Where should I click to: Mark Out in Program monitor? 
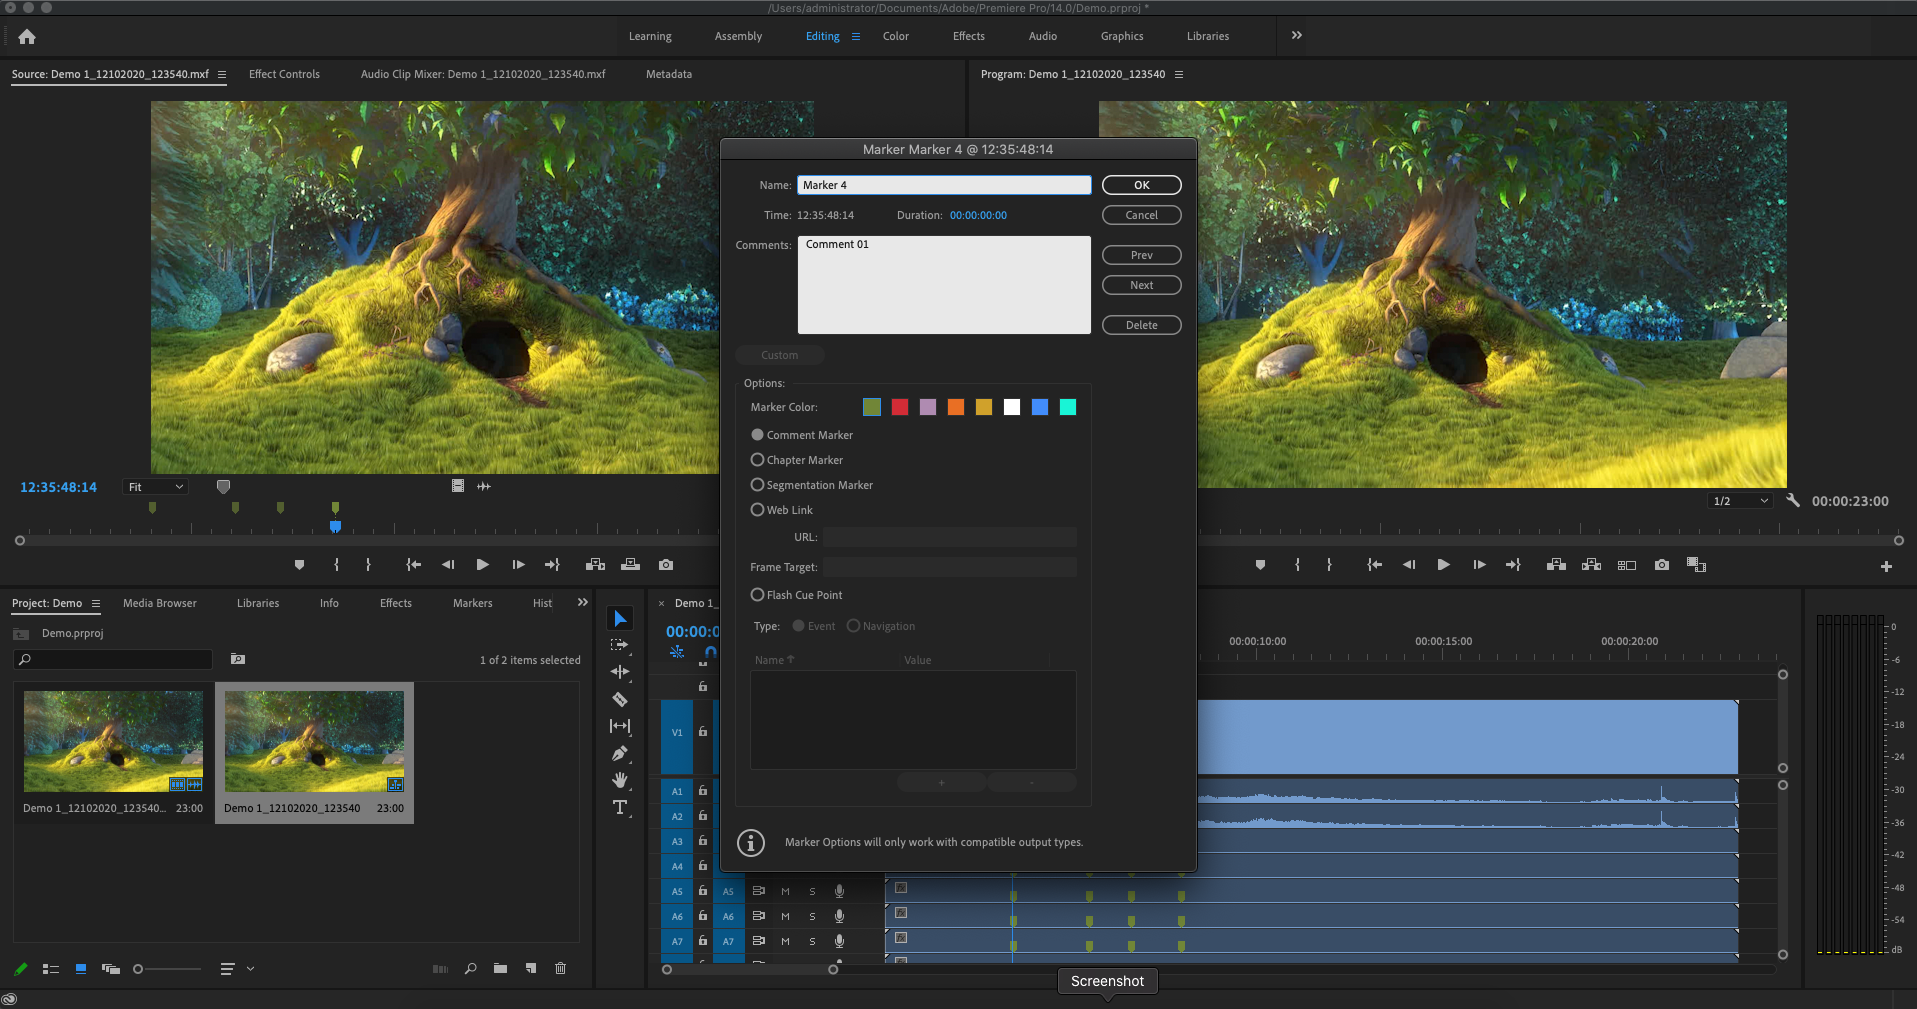[x=1329, y=565]
